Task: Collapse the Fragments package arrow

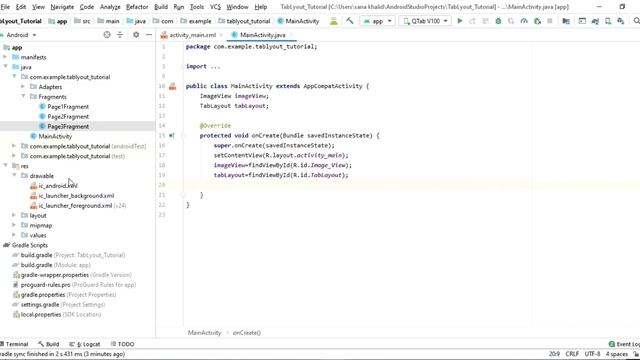Action: tap(23, 96)
